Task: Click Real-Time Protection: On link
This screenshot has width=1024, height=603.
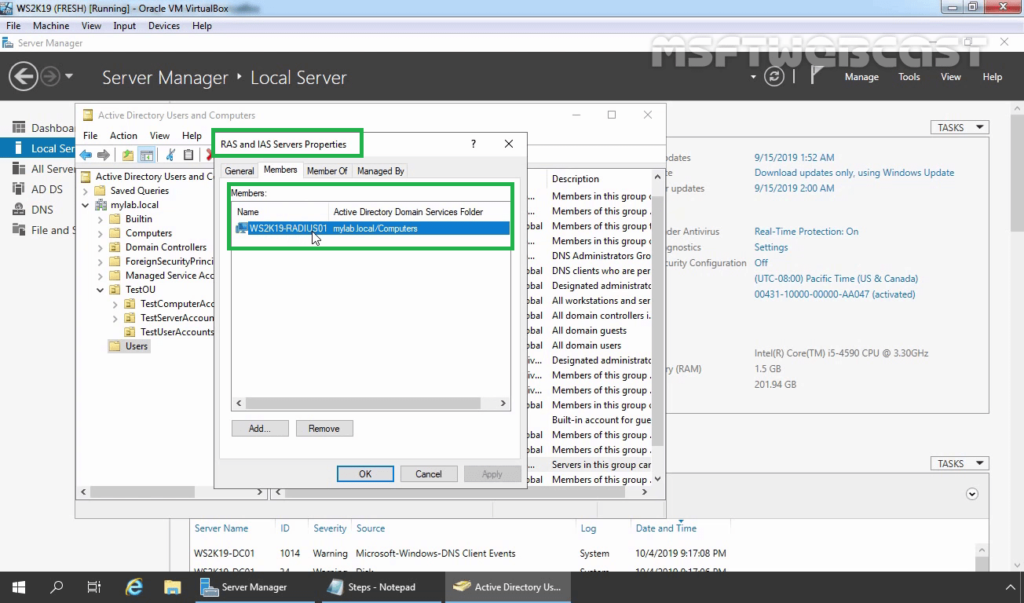Action: (x=806, y=231)
